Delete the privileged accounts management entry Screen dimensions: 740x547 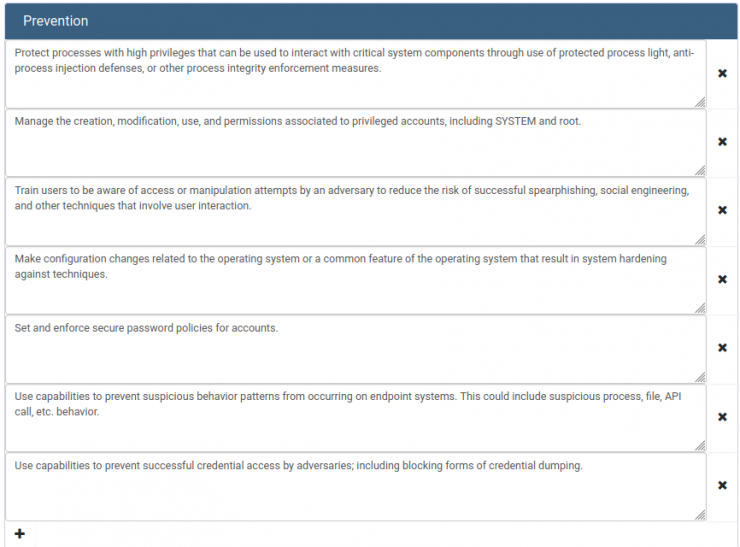tap(722, 142)
